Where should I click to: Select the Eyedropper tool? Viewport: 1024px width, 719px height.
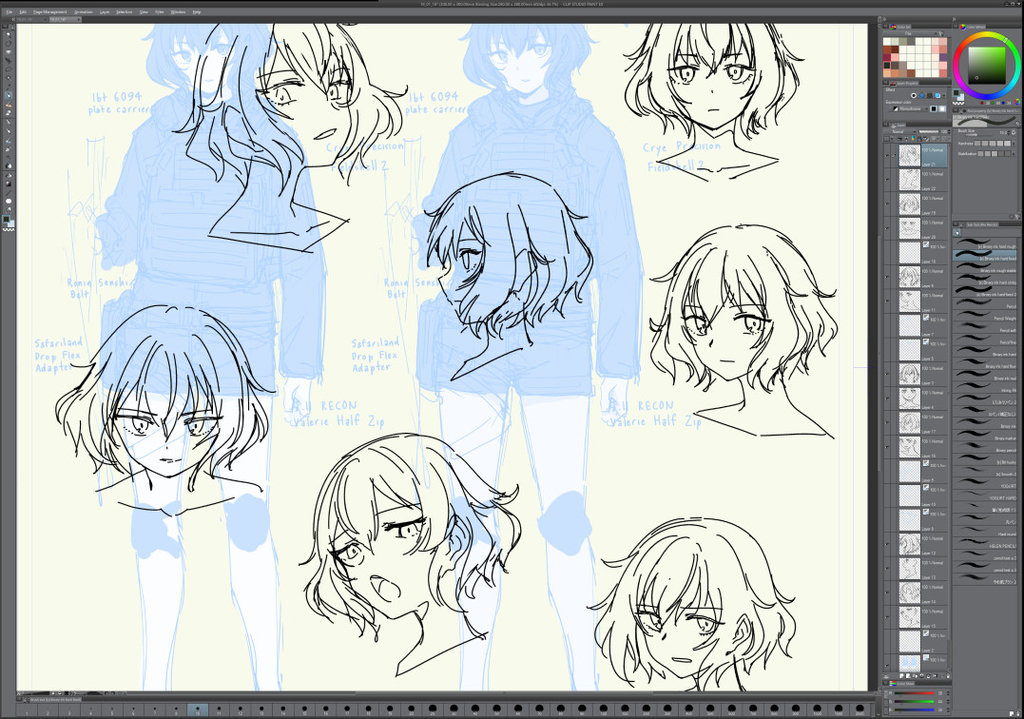pyautogui.click(x=8, y=86)
